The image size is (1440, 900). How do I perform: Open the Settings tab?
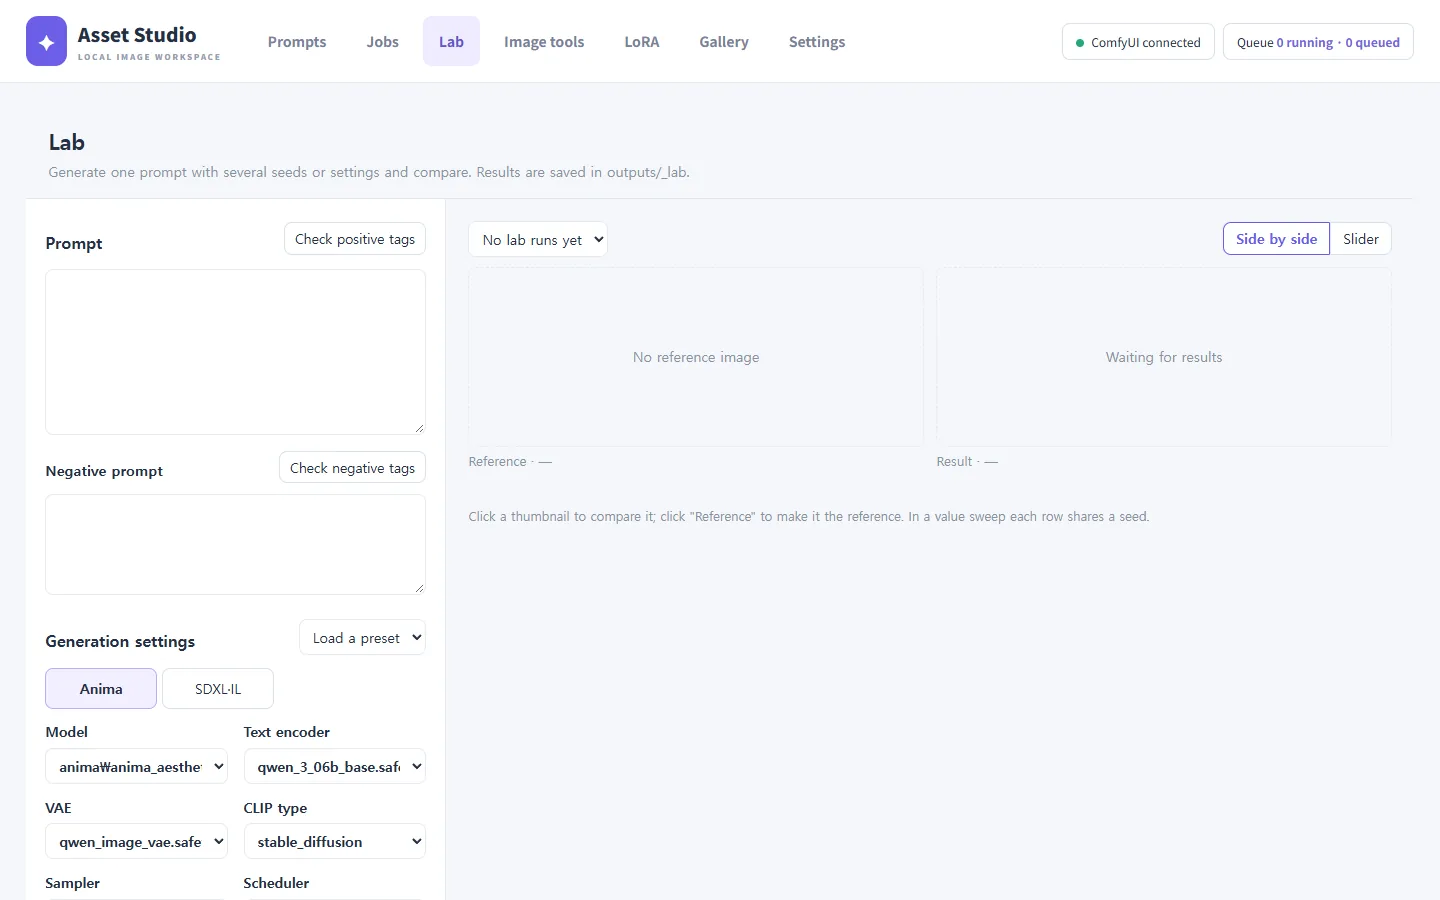[817, 42]
